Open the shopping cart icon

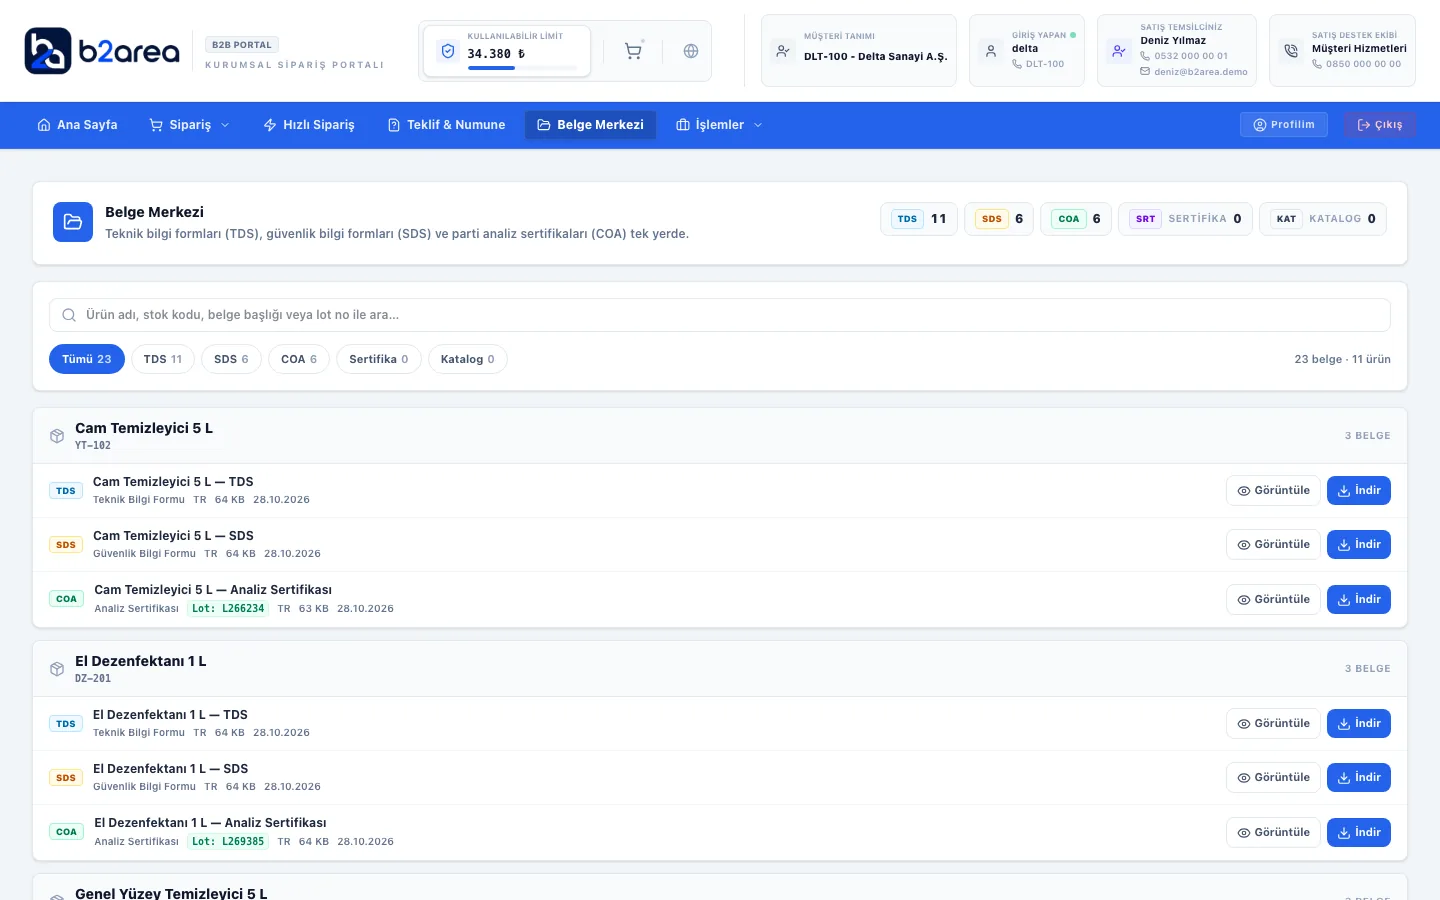click(633, 51)
